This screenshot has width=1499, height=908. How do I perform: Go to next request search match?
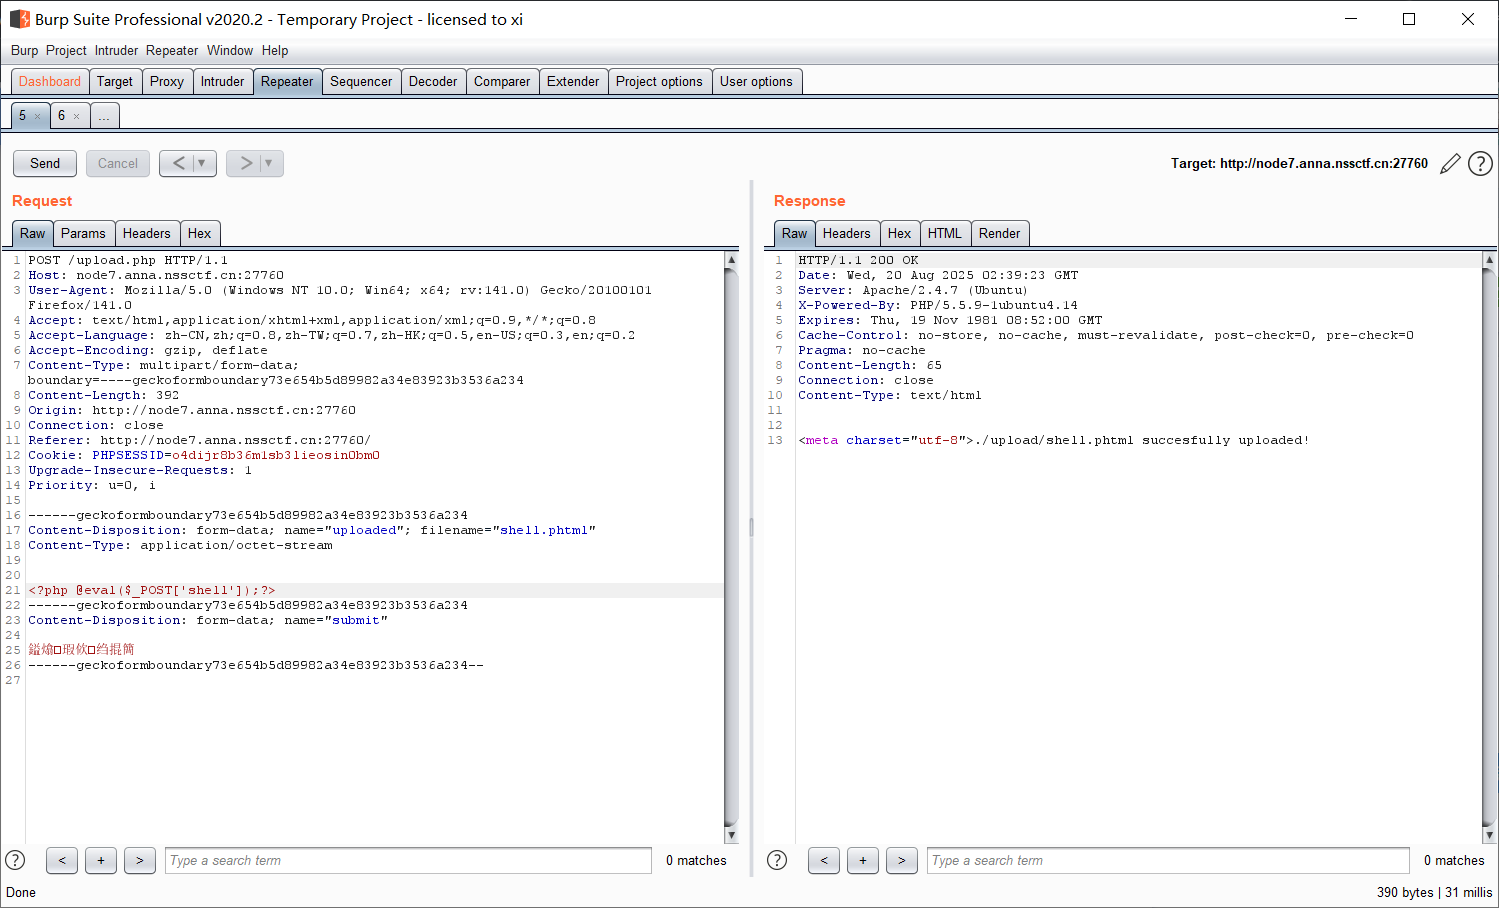point(140,860)
